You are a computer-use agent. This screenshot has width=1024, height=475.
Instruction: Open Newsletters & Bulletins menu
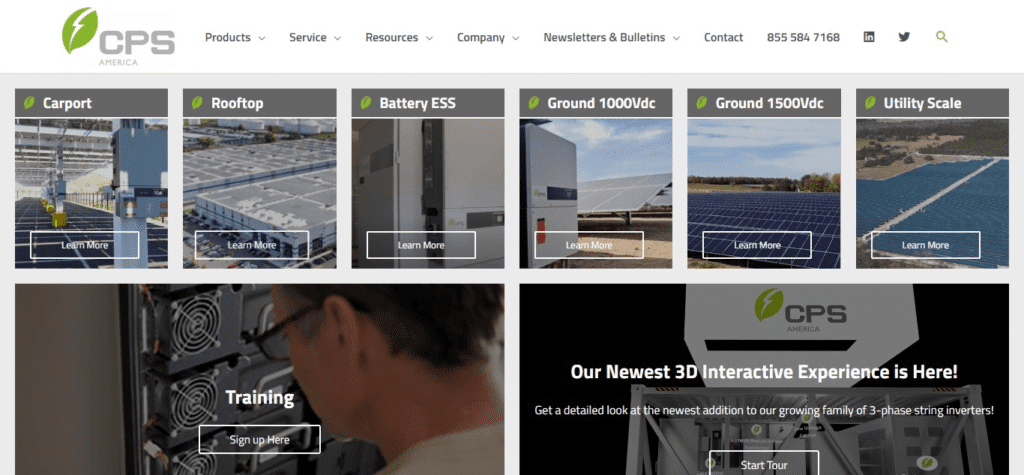click(x=611, y=38)
